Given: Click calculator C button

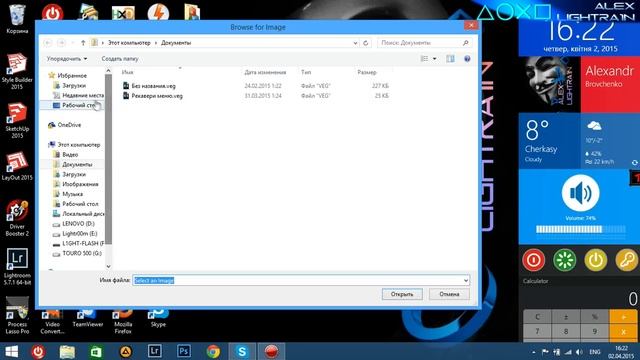Looking at the screenshot, I should pyautogui.click(x=537, y=316).
